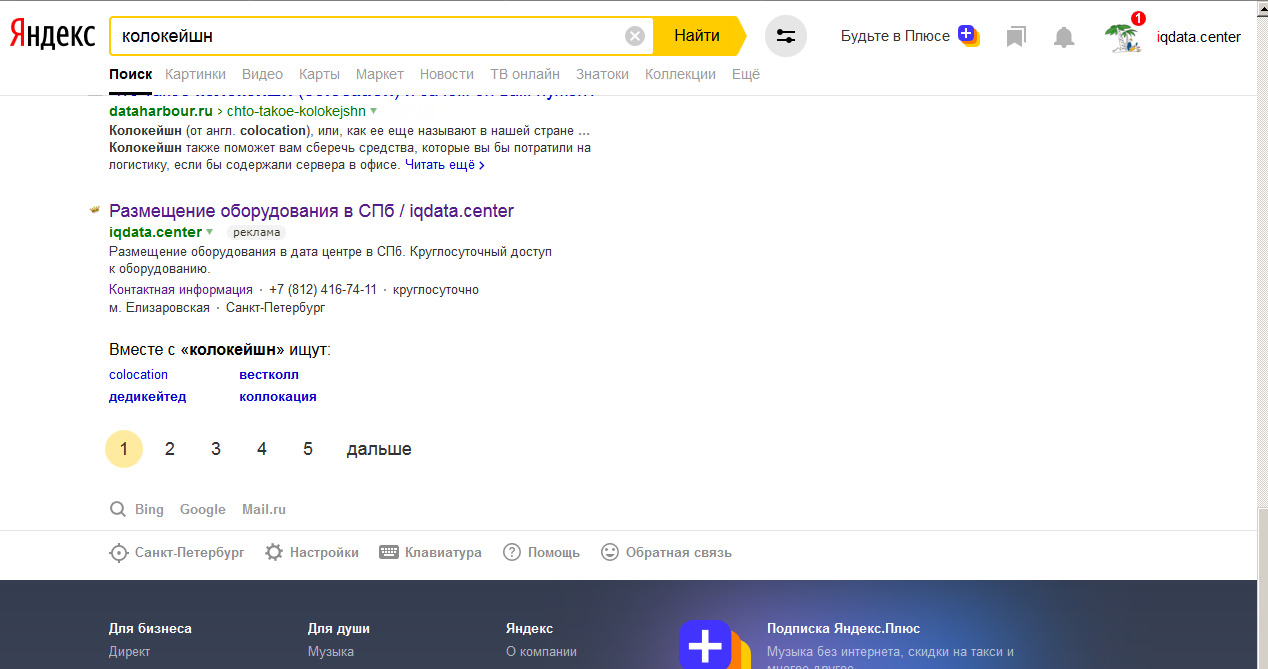Switch to the Маркет tab
1268x669 pixels.
tap(380, 74)
